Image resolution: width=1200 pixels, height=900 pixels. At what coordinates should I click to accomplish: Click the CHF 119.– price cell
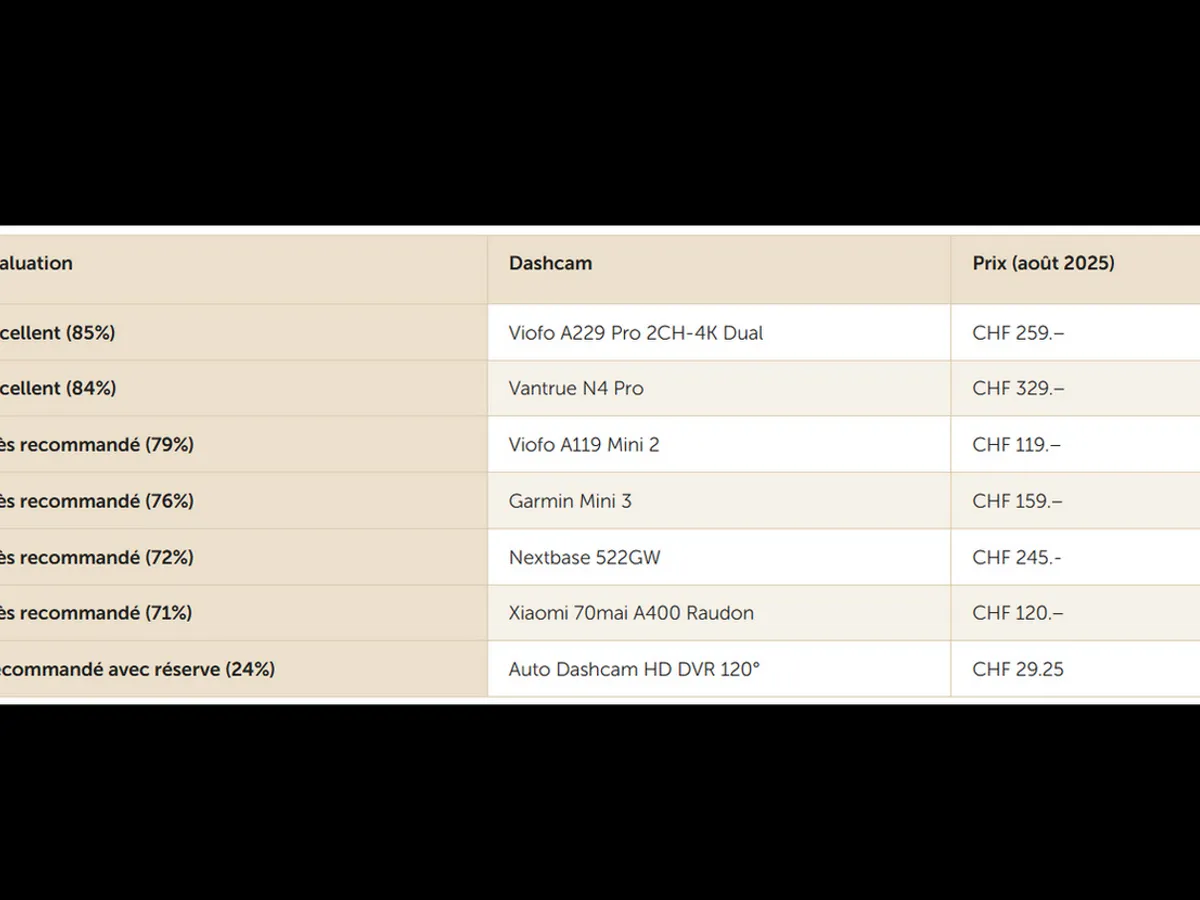[1016, 445]
